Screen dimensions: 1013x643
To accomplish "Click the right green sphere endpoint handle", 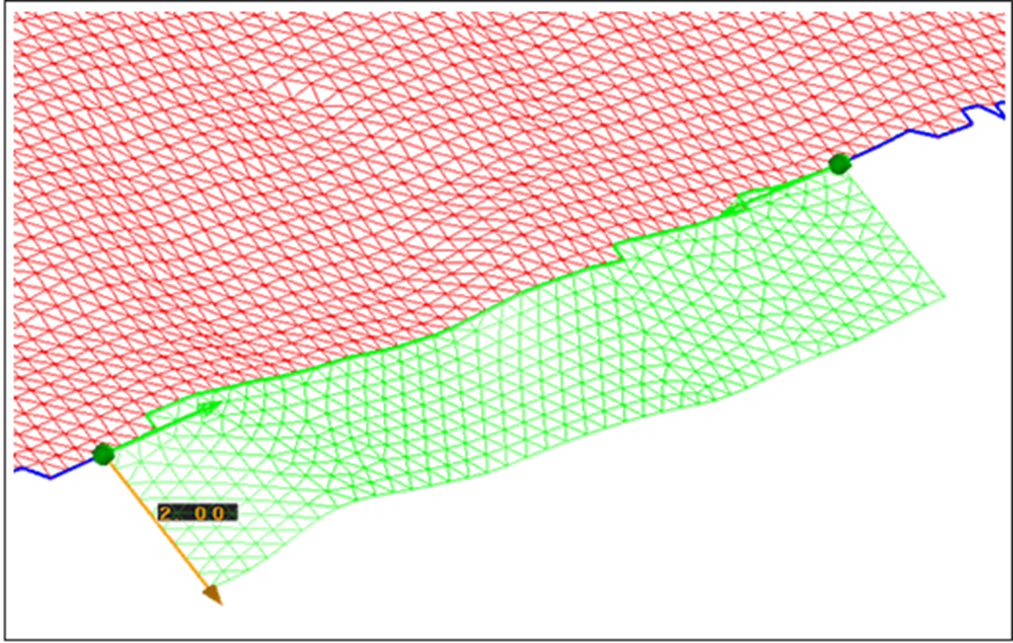I will coord(839,163).
